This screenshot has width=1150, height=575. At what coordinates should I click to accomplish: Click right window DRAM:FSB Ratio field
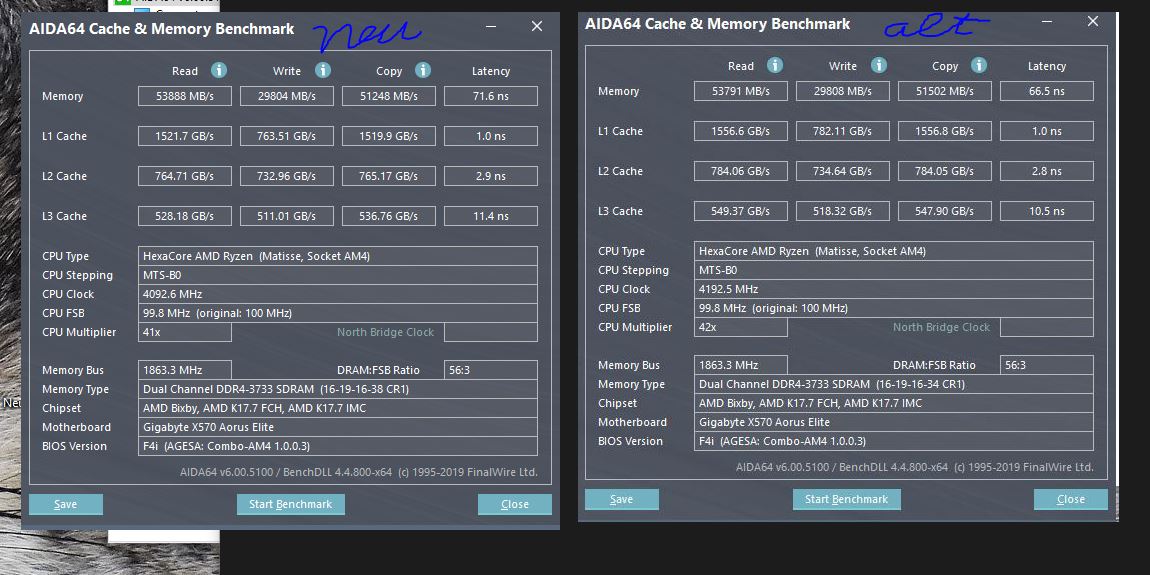[1047, 365]
